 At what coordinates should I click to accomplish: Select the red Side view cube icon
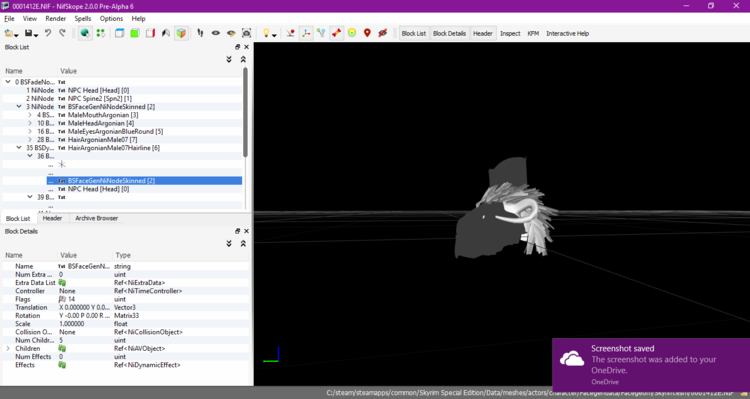pyautogui.click(x=150, y=33)
